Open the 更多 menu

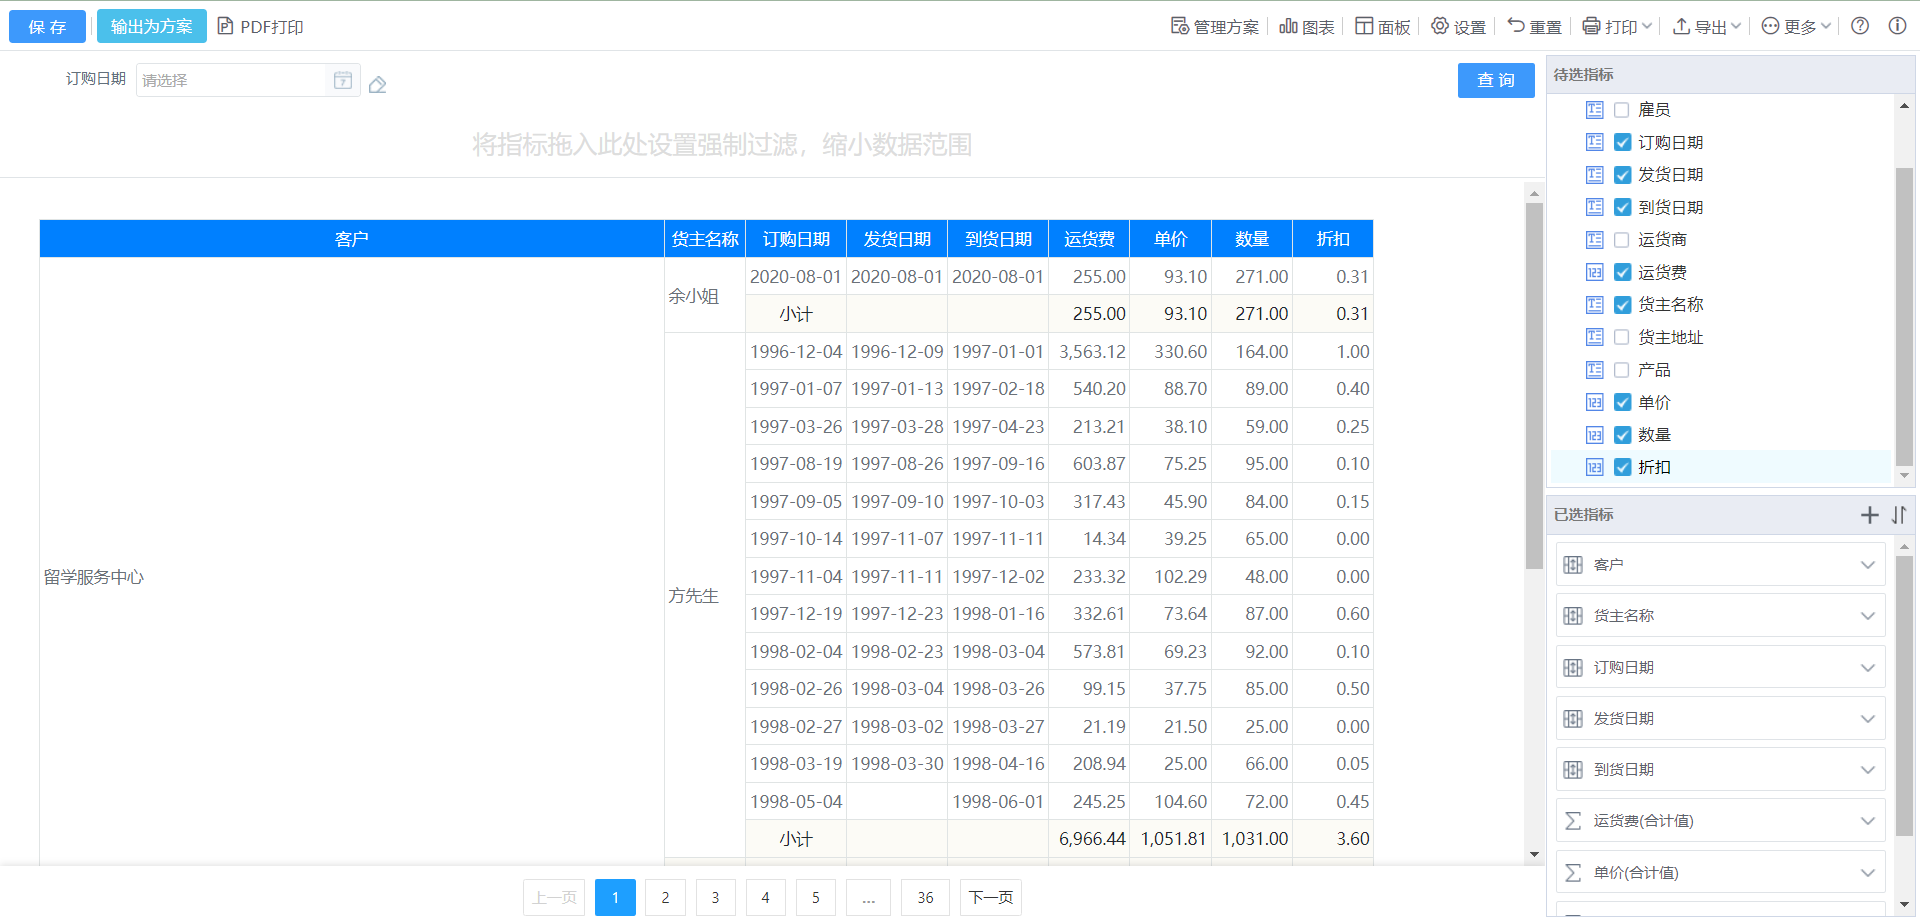[1796, 27]
